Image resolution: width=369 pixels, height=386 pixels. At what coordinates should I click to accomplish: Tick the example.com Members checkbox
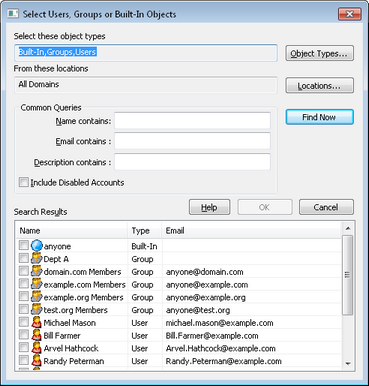[x=24, y=284]
